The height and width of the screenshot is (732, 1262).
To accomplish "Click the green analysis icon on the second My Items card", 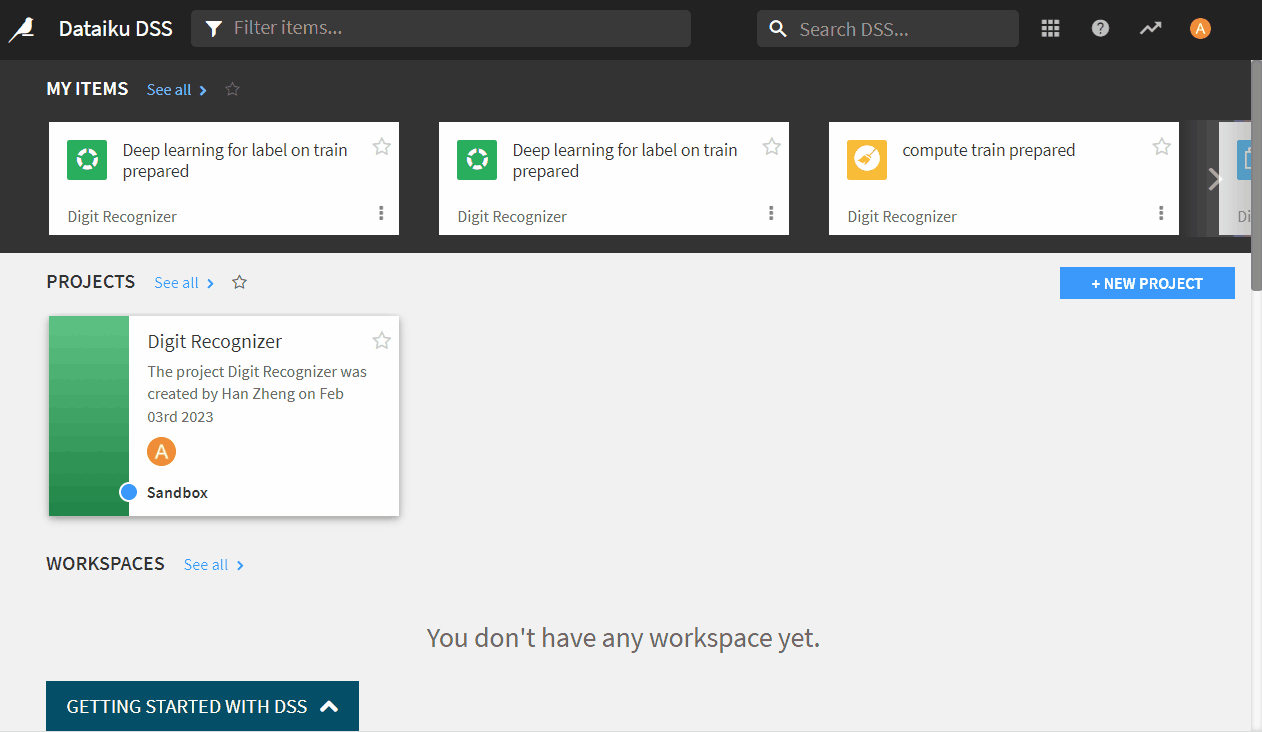I will click(477, 160).
